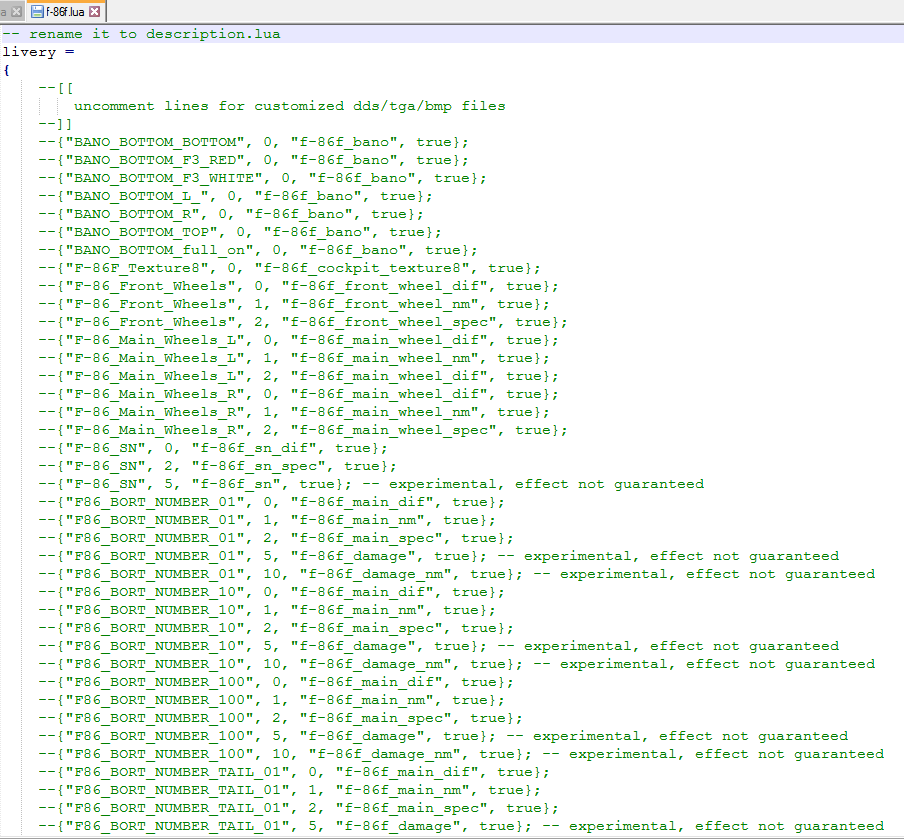Place cursor in 'rename it to description.lua' comment
The width and height of the screenshot is (904, 839).
click(154, 34)
